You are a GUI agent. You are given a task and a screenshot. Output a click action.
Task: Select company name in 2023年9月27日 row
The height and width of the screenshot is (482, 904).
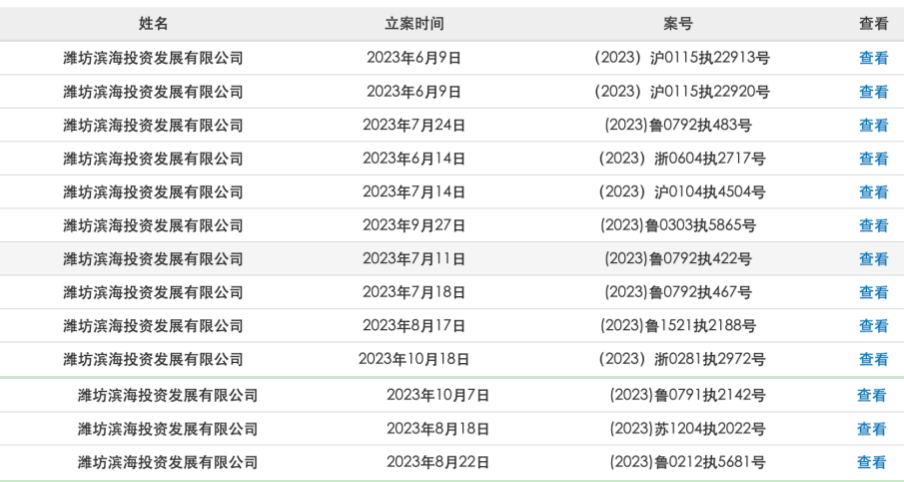[153, 225]
